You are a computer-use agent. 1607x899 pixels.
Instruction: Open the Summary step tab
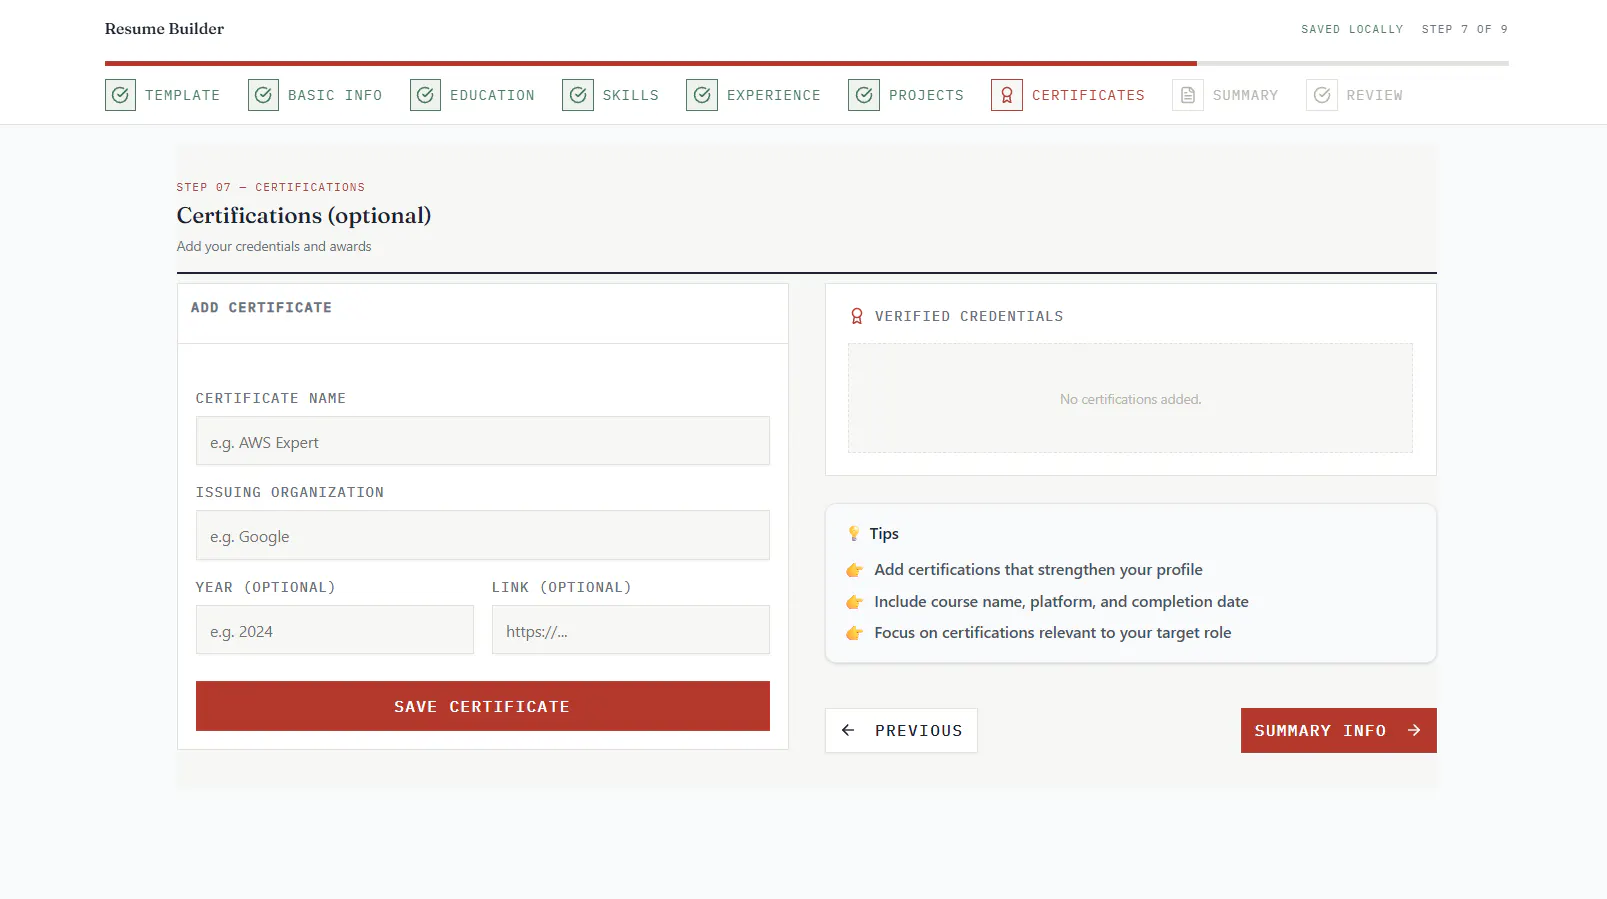[x=1225, y=95]
